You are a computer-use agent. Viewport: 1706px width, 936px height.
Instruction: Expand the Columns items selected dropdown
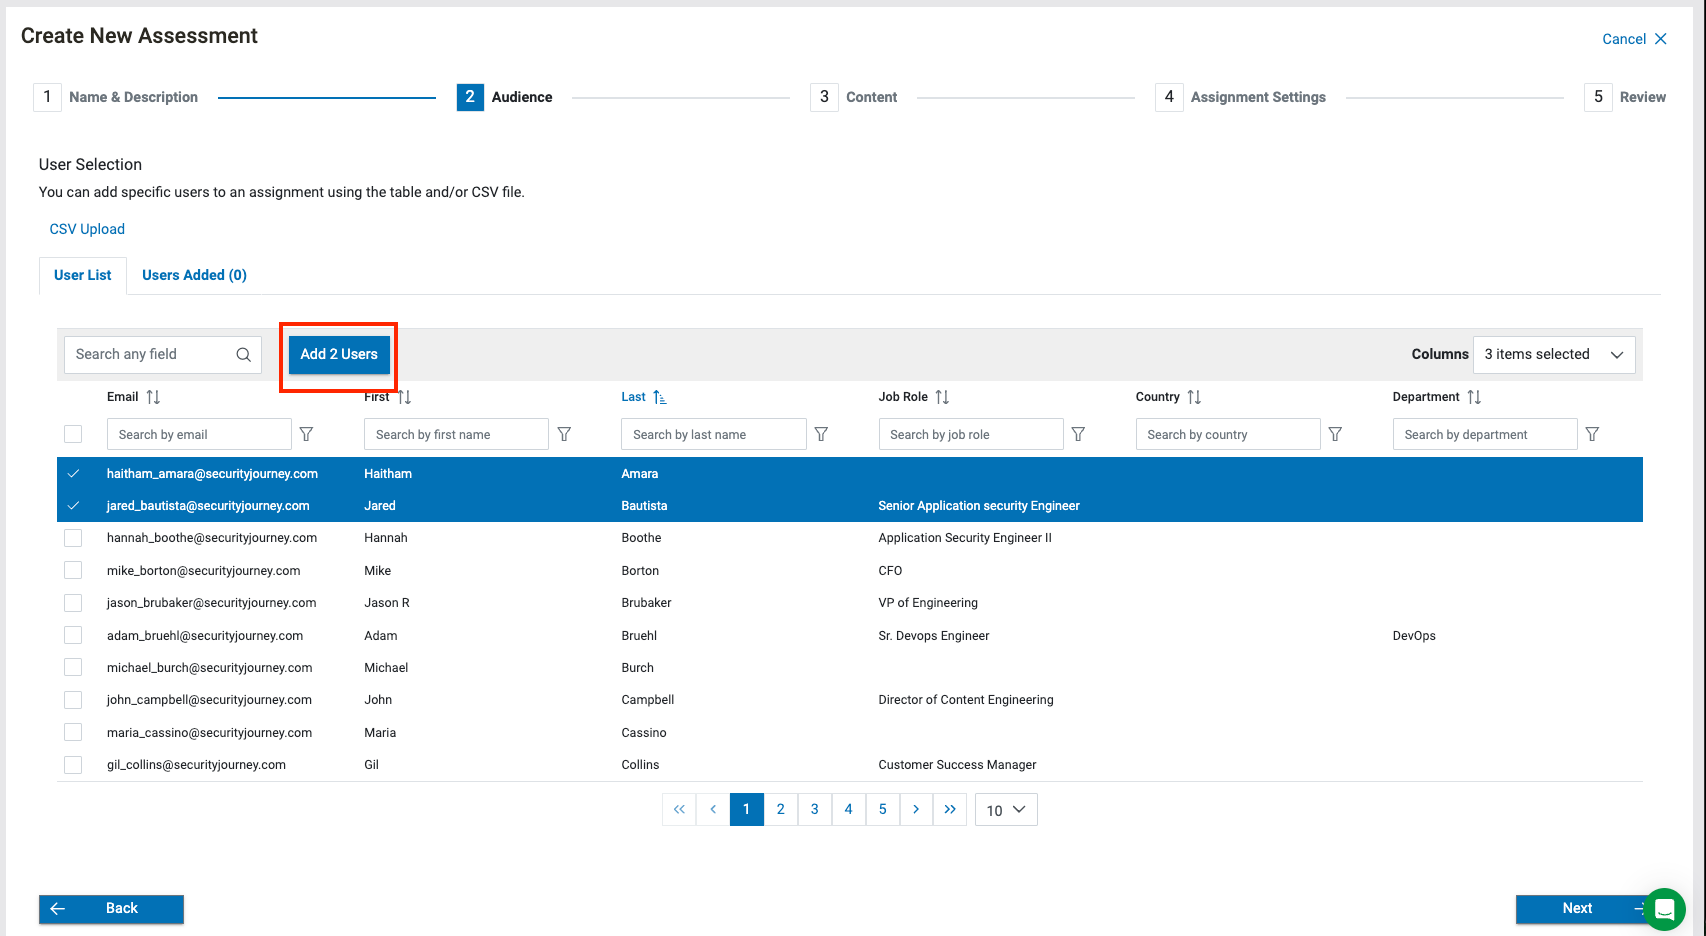tap(1553, 355)
